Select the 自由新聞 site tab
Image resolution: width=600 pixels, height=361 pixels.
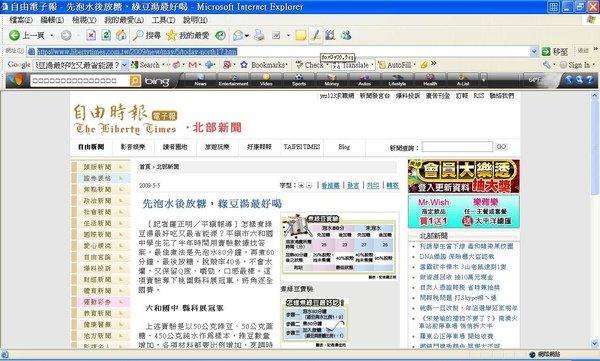click(91, 147)
